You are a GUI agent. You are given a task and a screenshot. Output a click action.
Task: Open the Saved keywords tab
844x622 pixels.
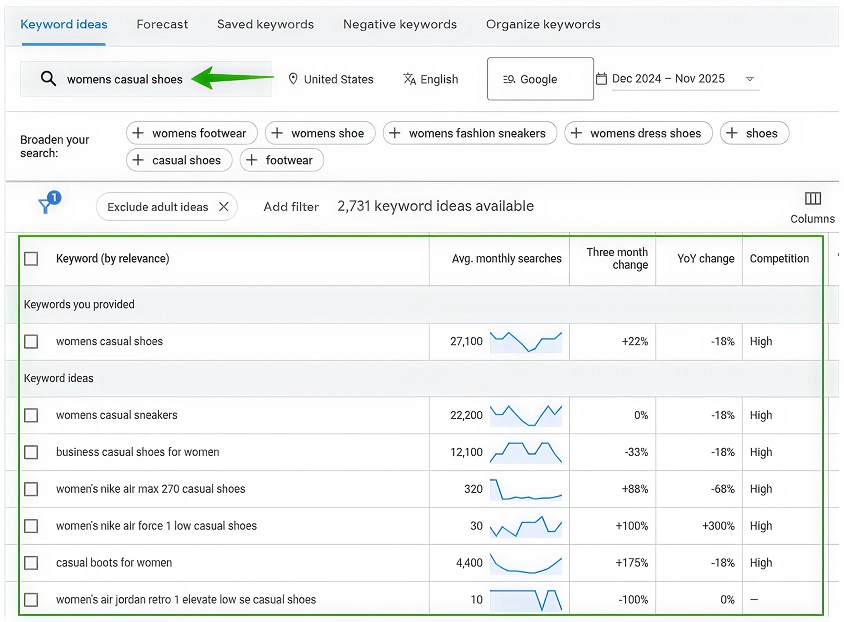click(x=265, y=24)
